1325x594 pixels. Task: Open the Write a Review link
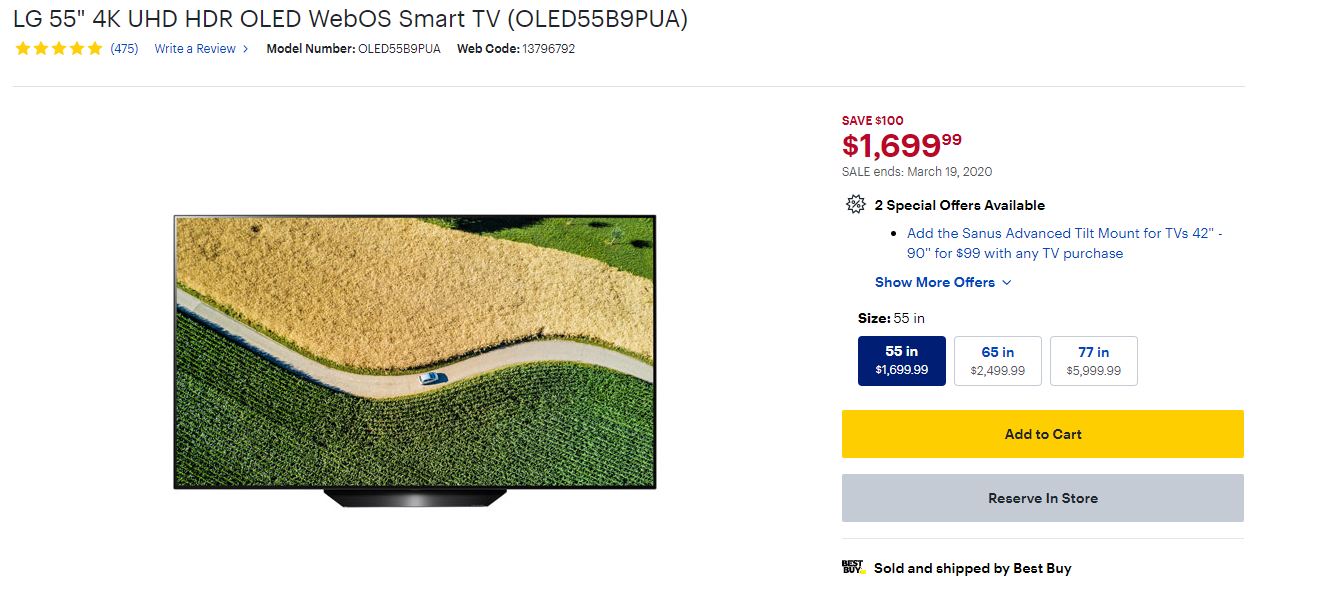click(195, 48)
